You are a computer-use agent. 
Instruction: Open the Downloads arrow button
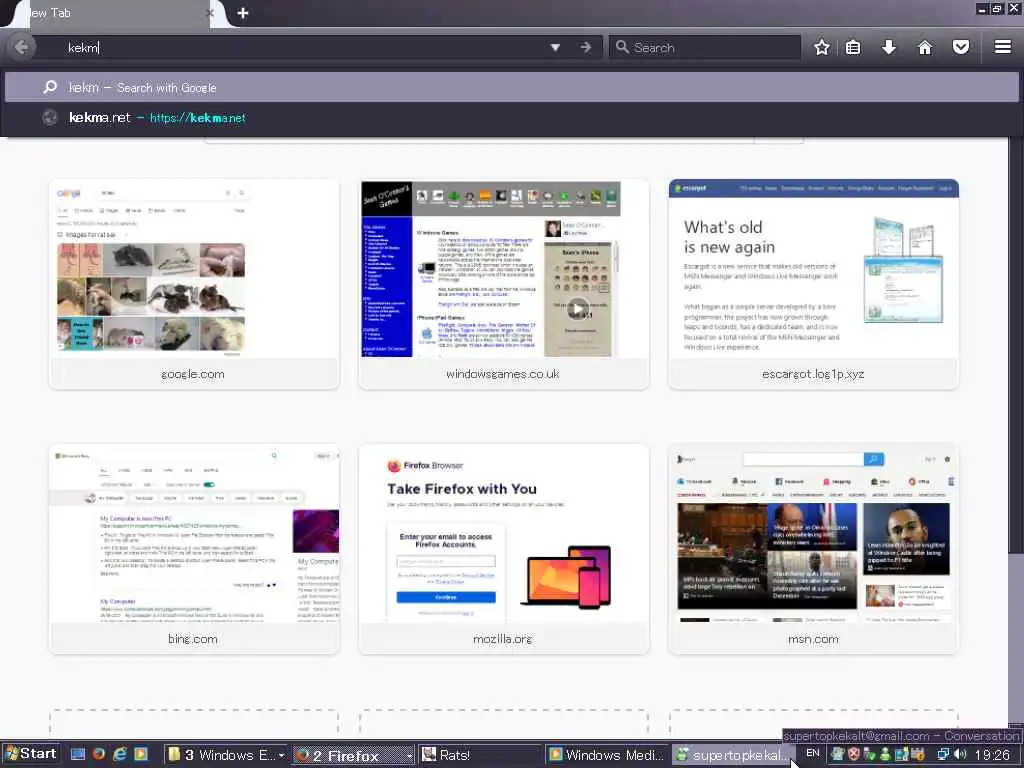pyautogui.click(x=889, y=47)
